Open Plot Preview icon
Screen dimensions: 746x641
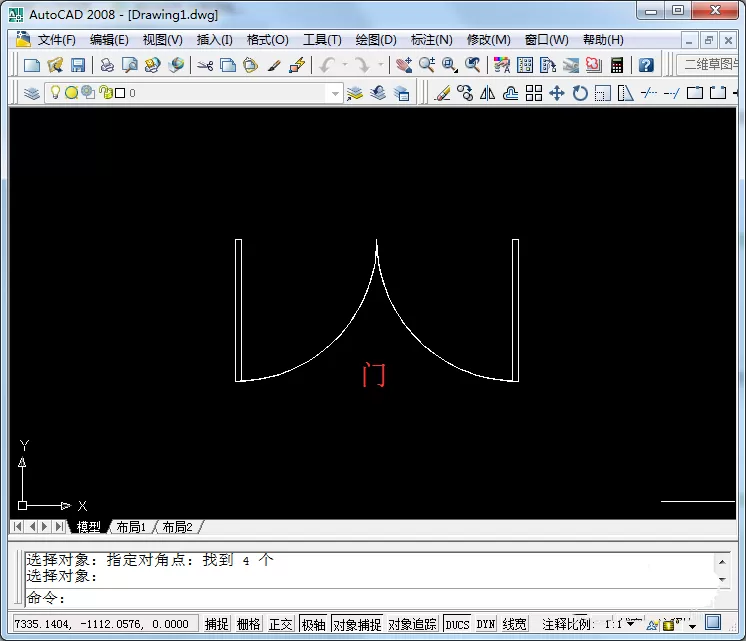coord(129,65)
